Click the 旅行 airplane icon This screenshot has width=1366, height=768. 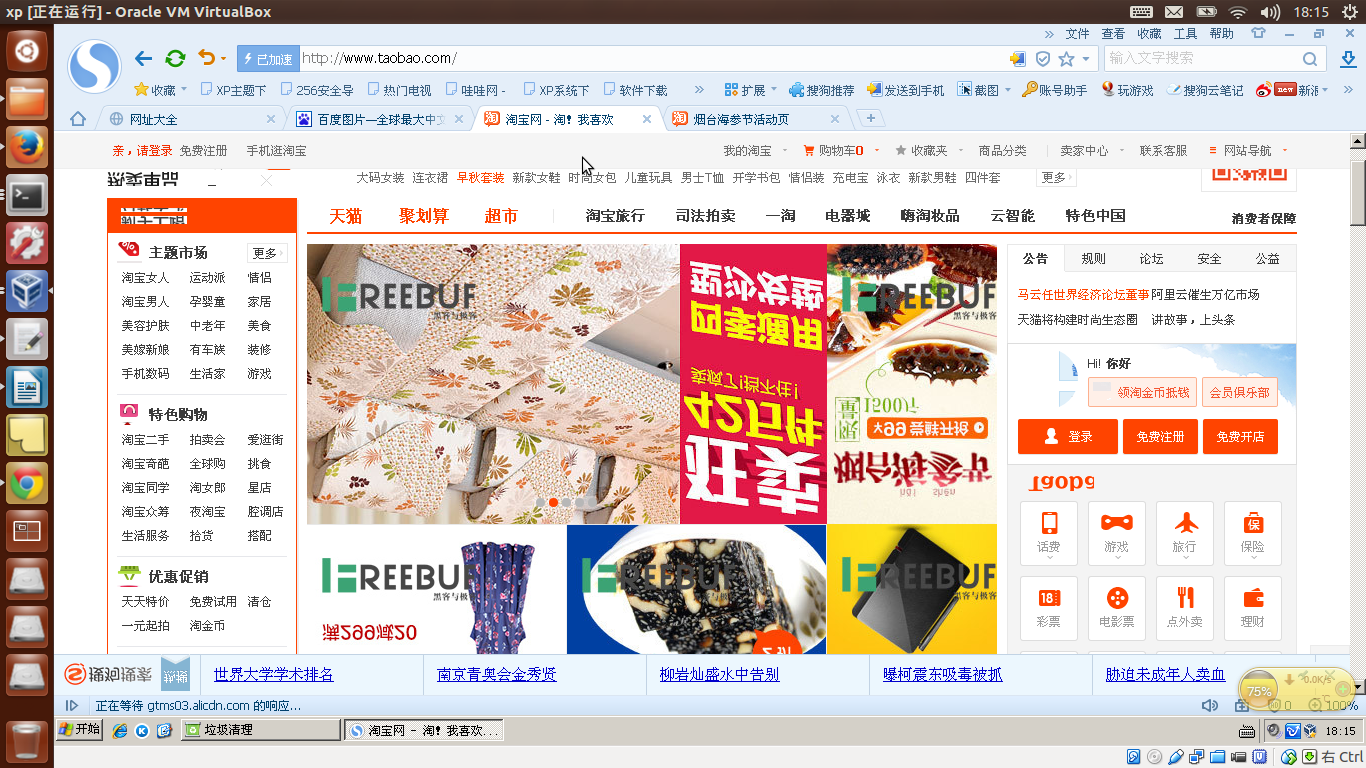[1185, 533]
